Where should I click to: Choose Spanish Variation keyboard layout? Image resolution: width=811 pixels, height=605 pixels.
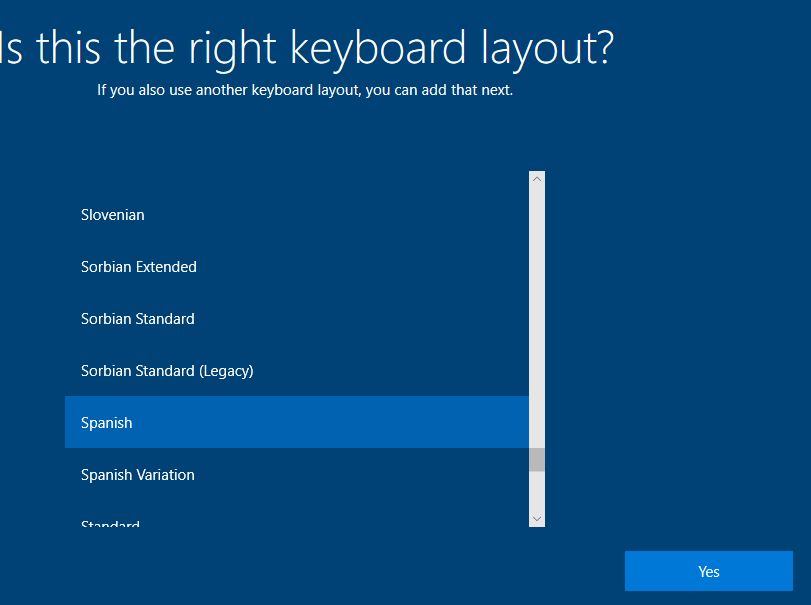pos(138,475)
